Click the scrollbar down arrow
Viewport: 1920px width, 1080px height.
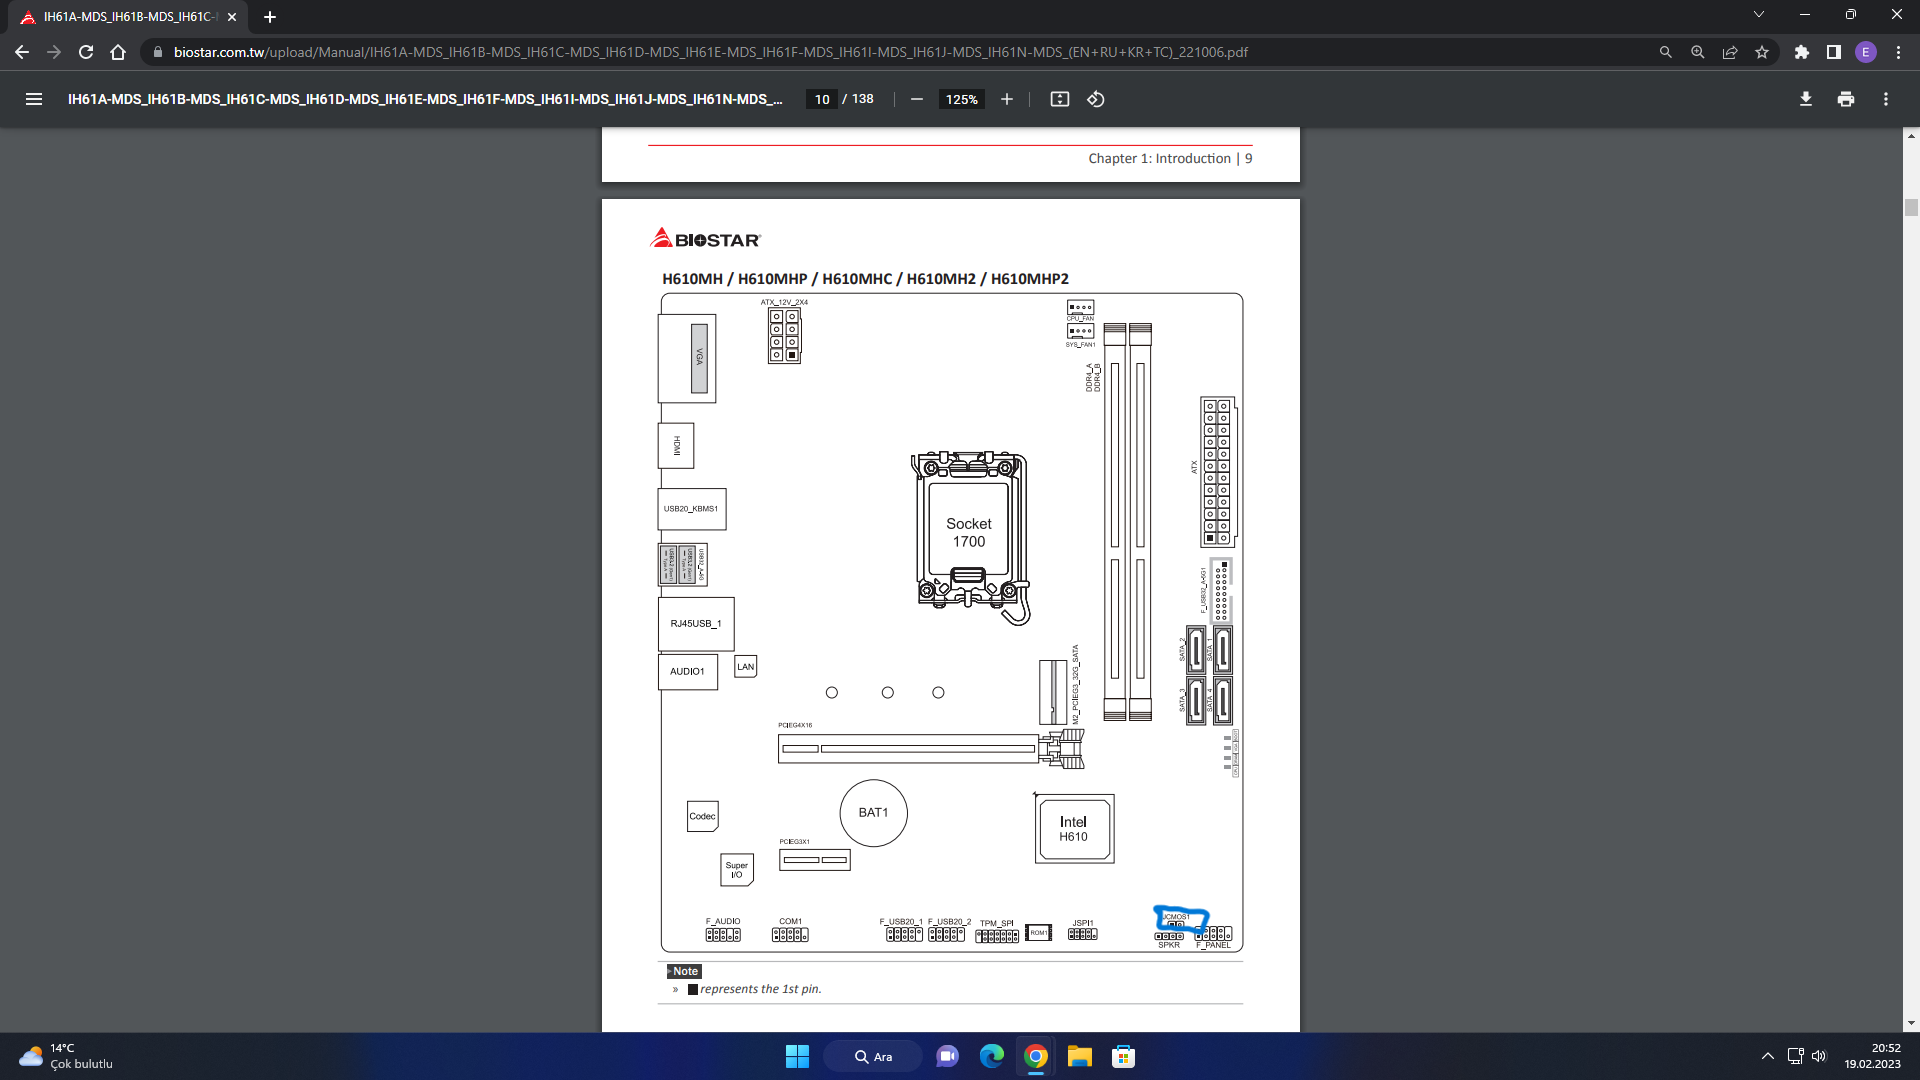click(1911, 1023)
